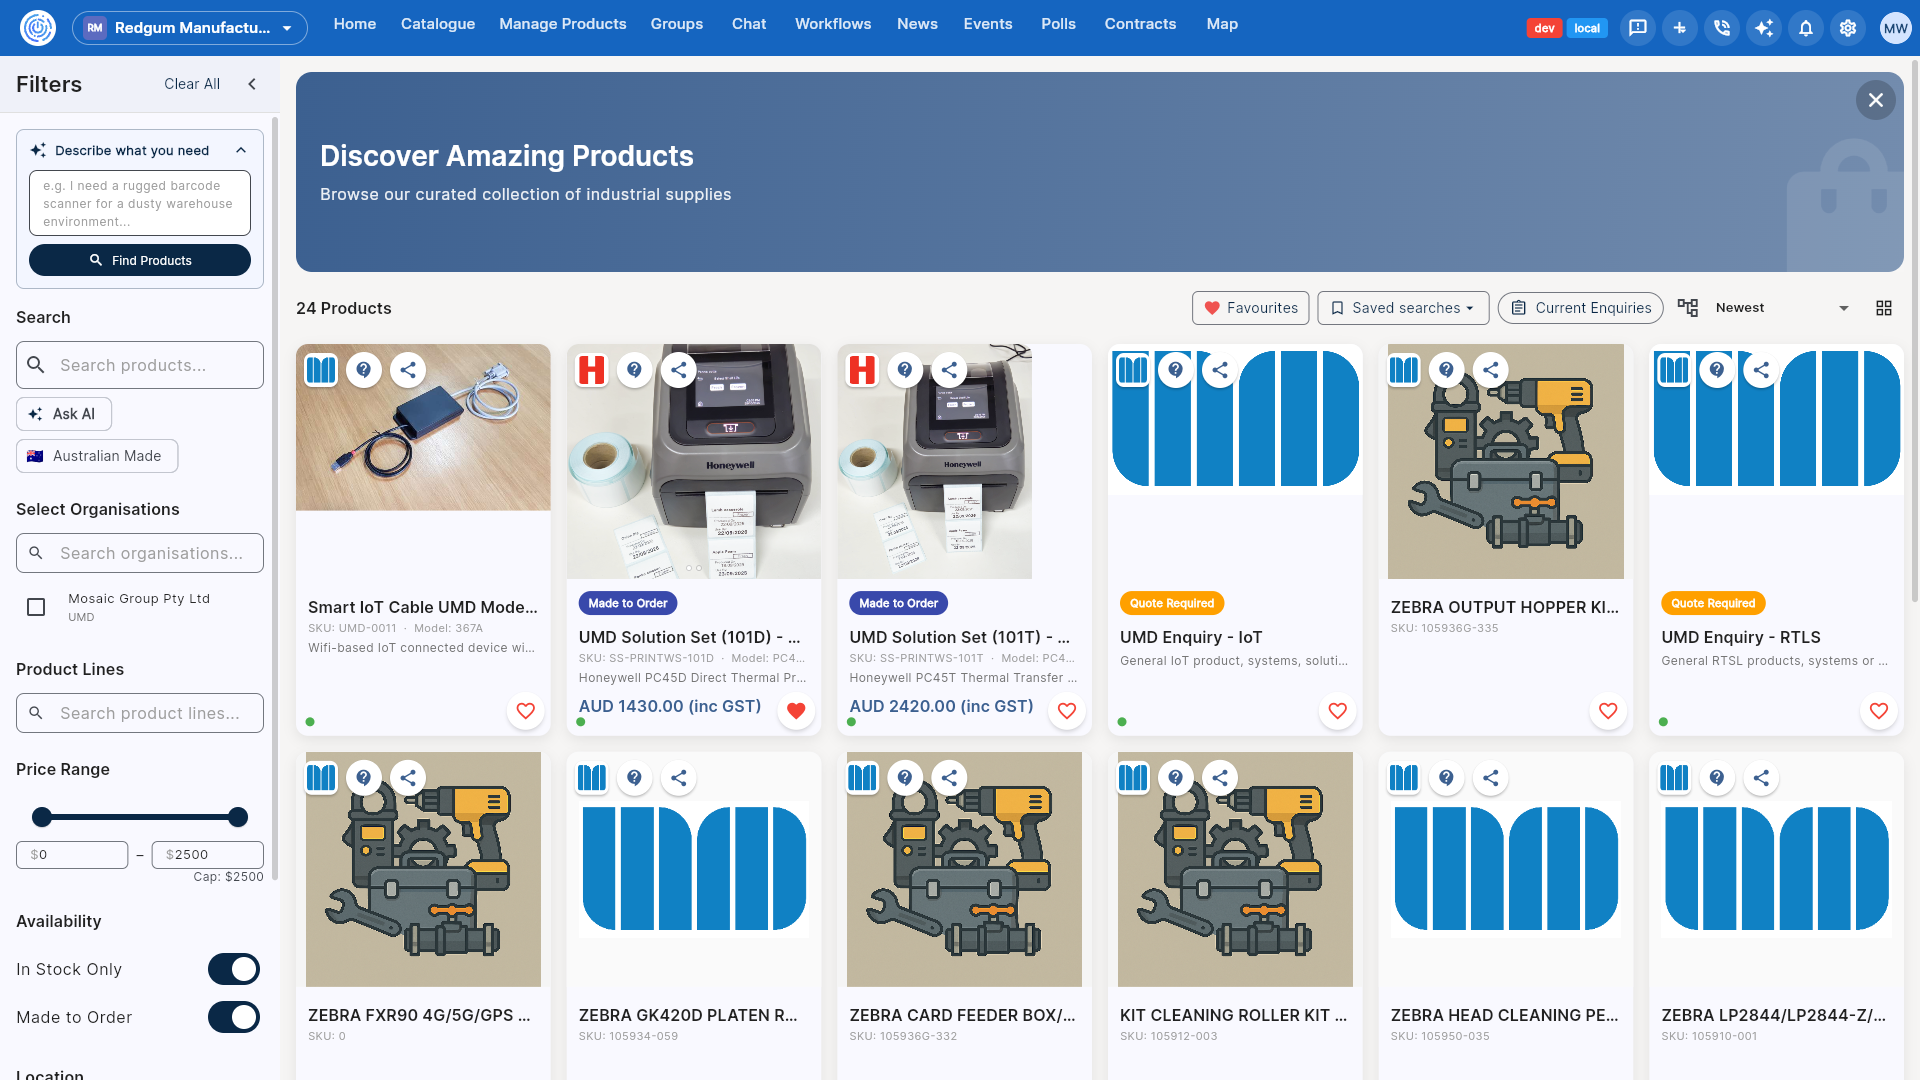1920x1080 pixels.
Task: Open settings gear icon in header
Action: tap(1848, 28)
